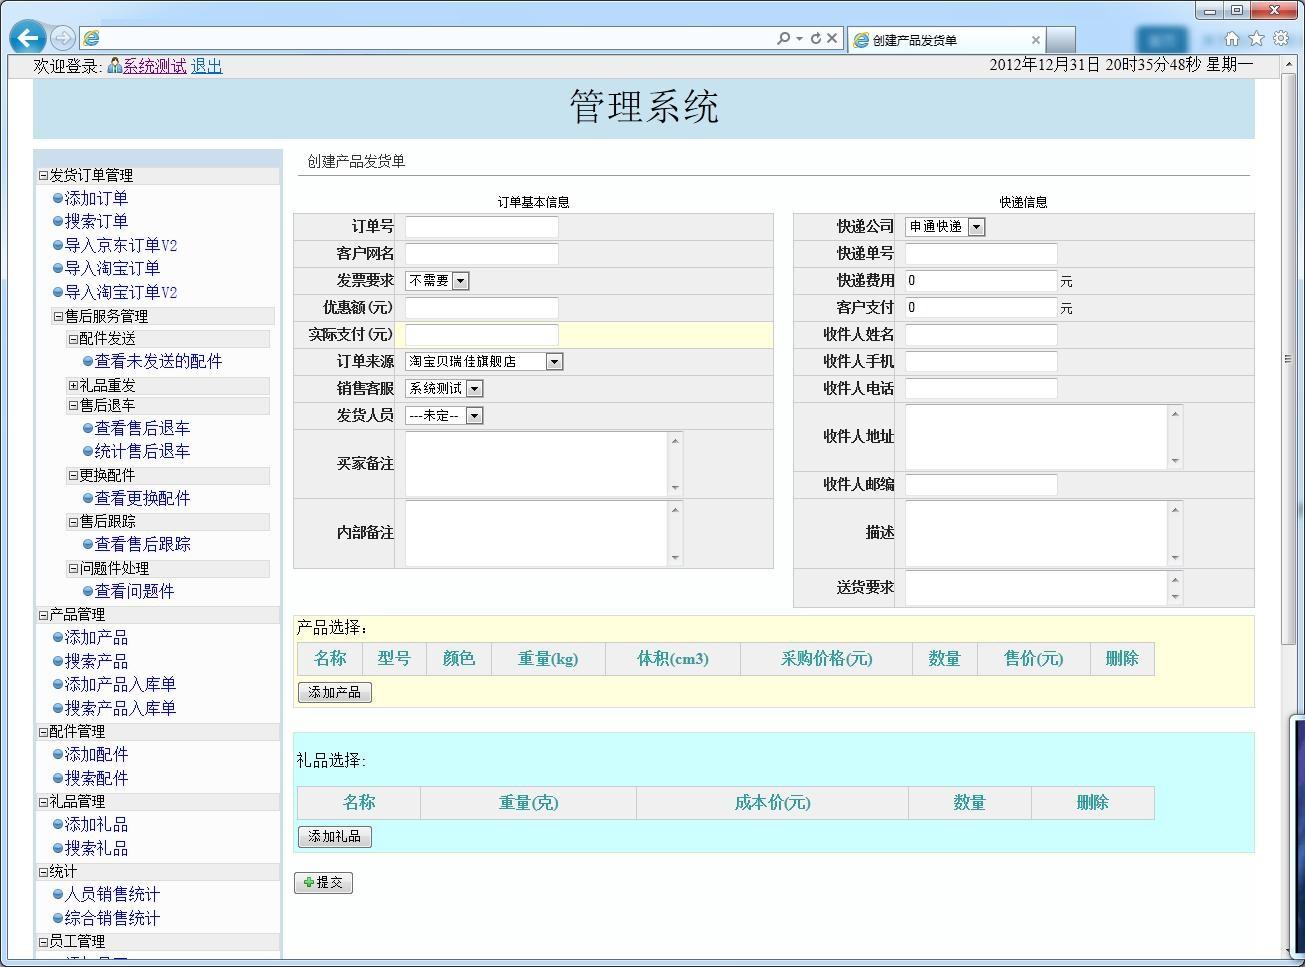This screenshot has width=1305, height=967.
Task: Open the 发票要求 dropdown
Action: tap(460, 281)
